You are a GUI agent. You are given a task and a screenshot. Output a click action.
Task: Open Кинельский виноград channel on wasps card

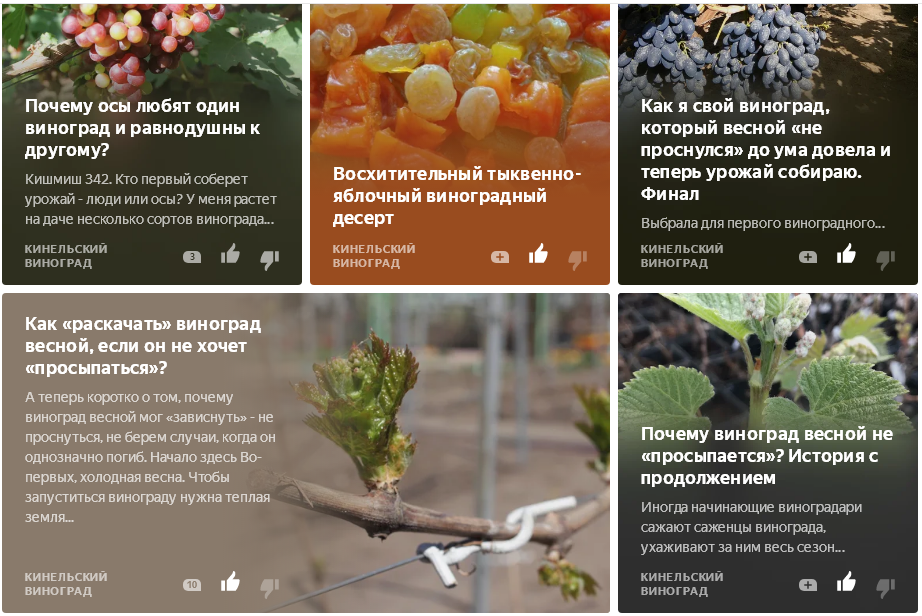[x=66, y=256]
